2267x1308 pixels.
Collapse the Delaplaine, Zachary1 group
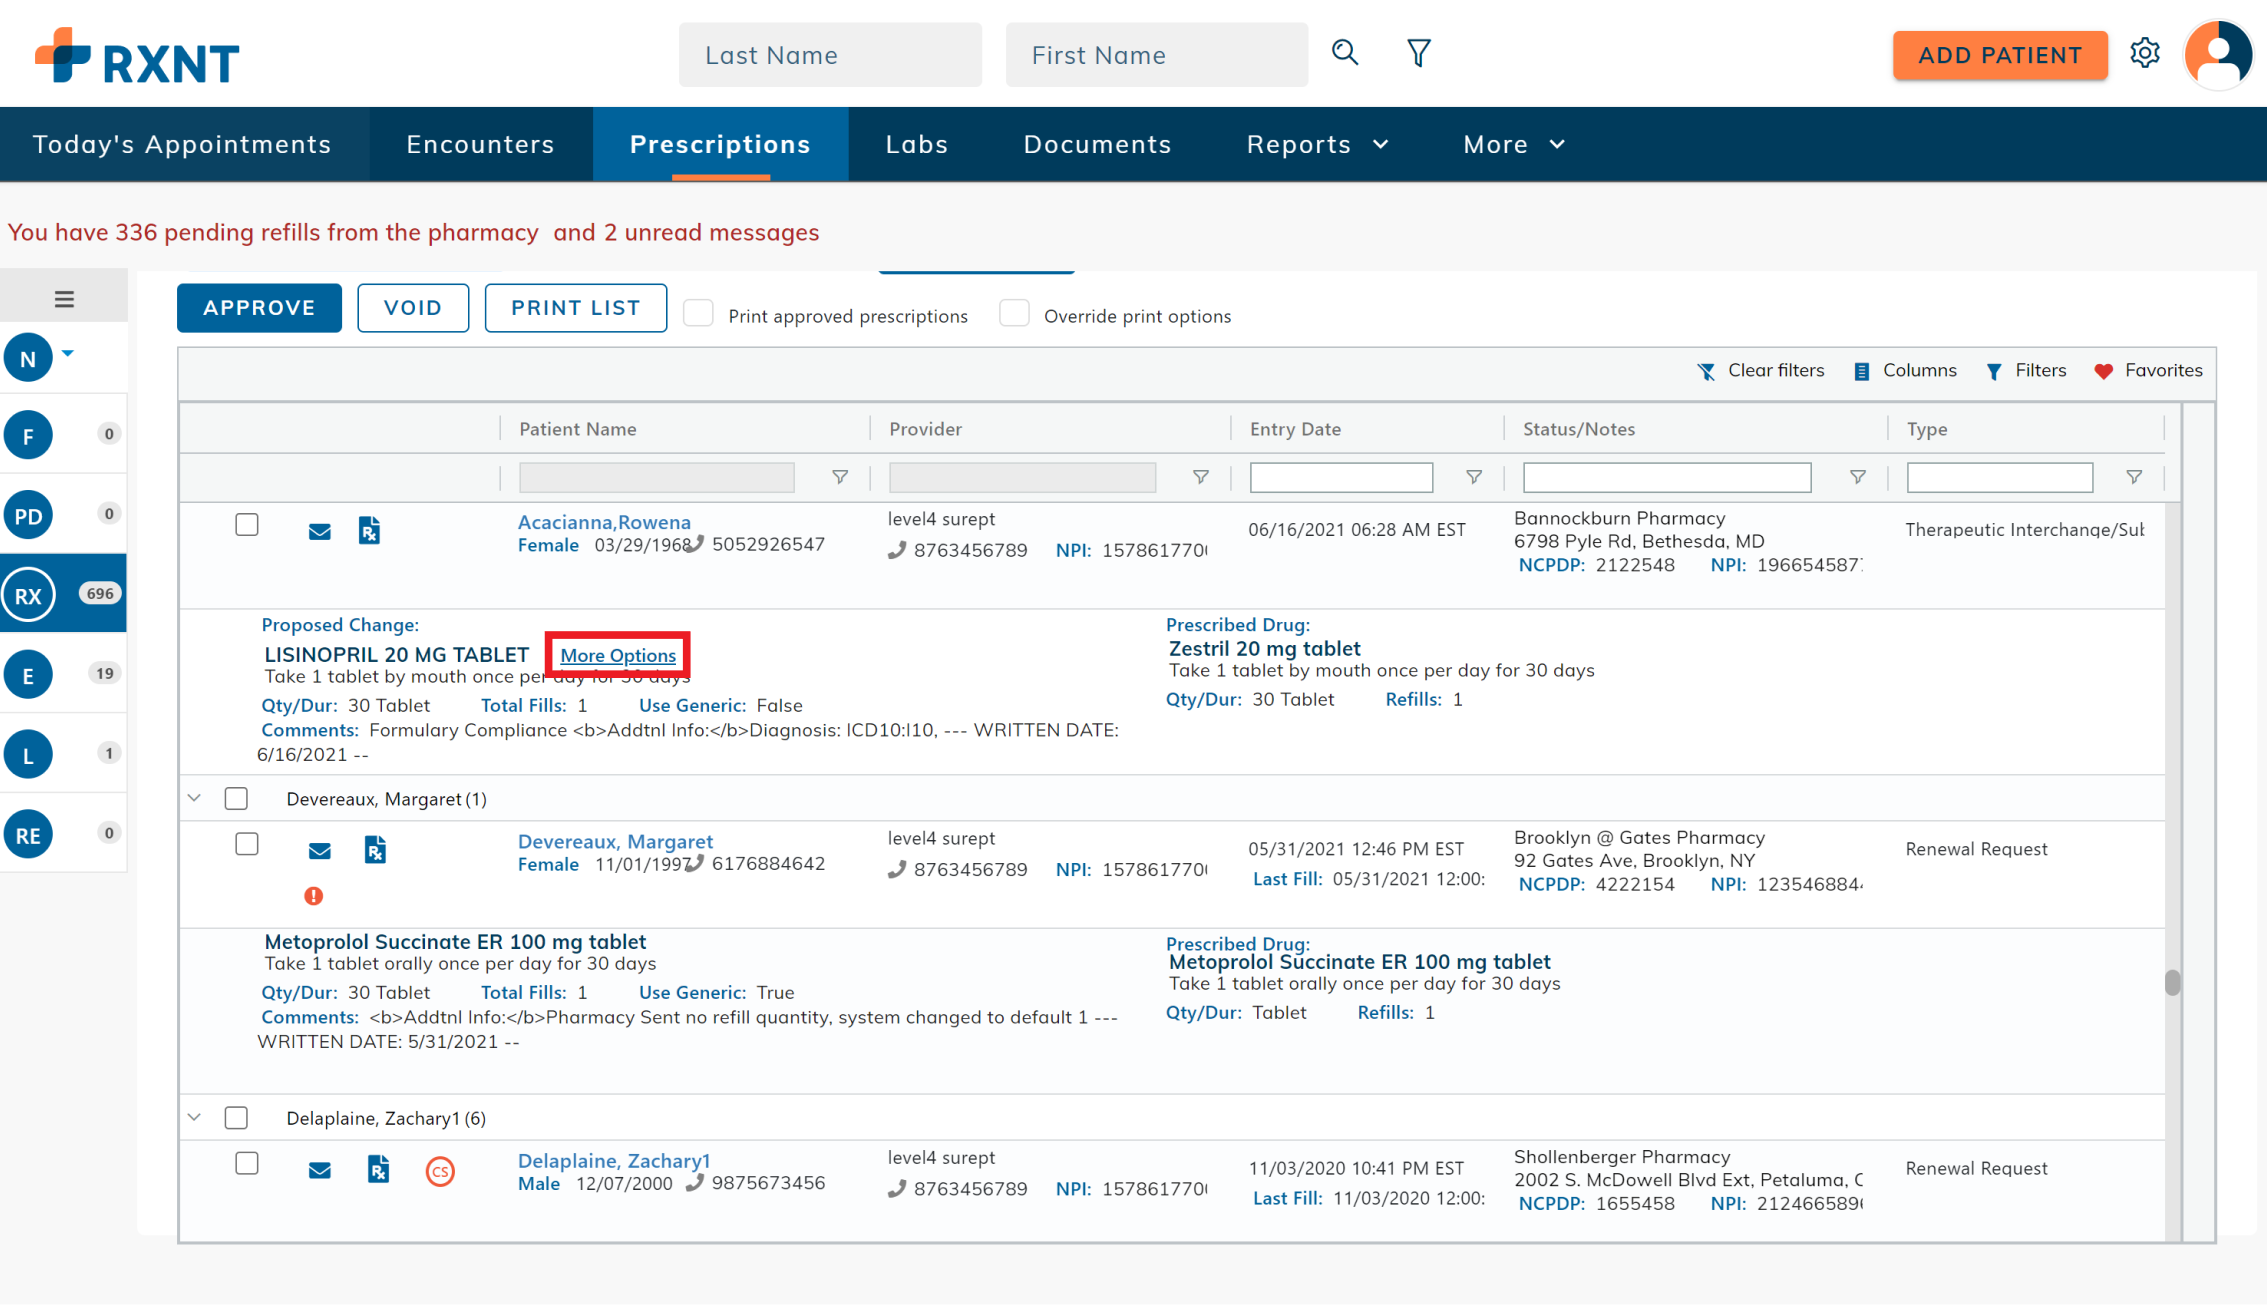click(x=195, y=1117)
